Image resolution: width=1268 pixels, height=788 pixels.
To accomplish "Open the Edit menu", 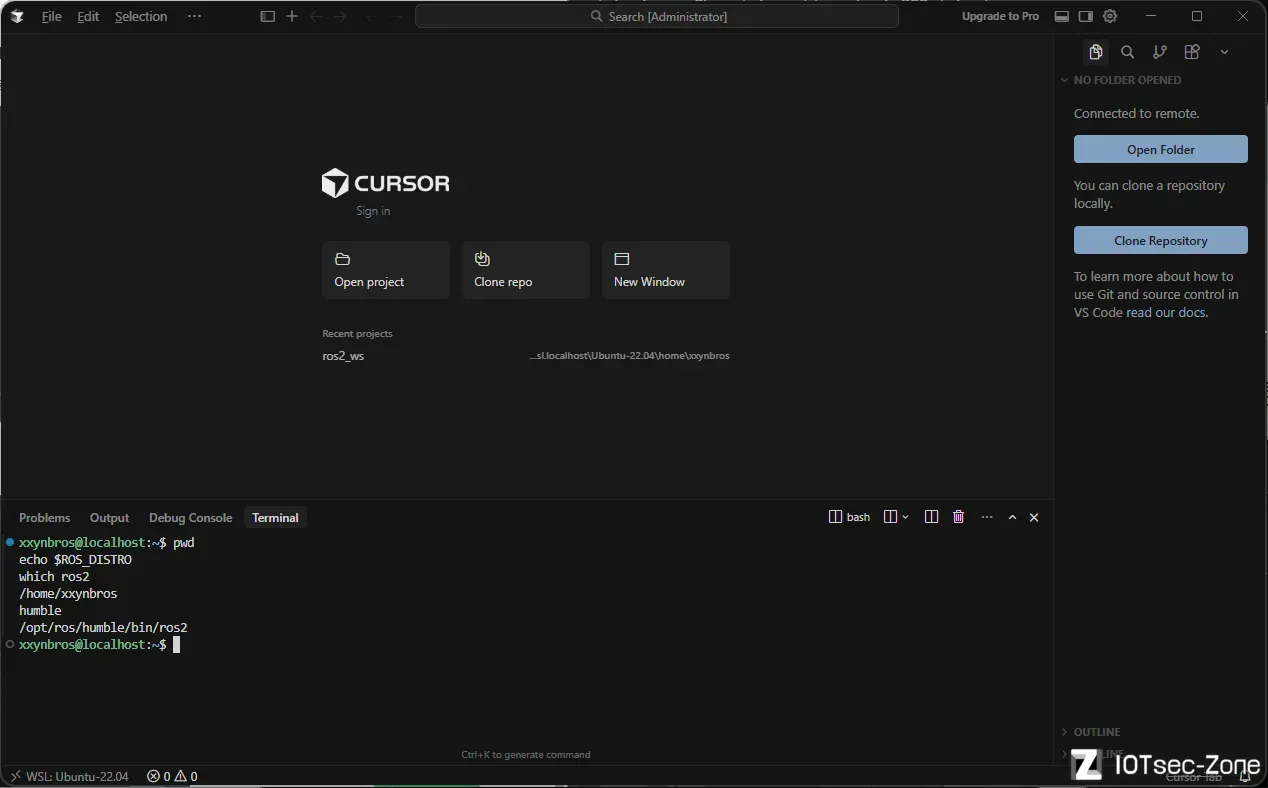I will tap(88, 16).
